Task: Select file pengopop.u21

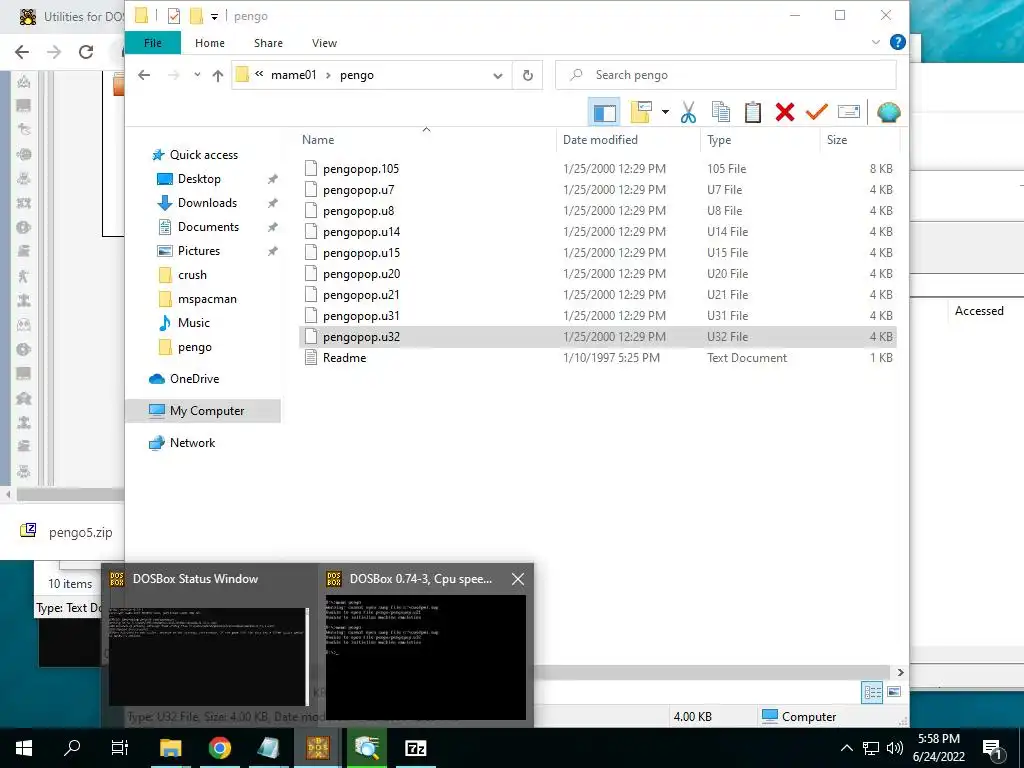Action: coord(361,295)
